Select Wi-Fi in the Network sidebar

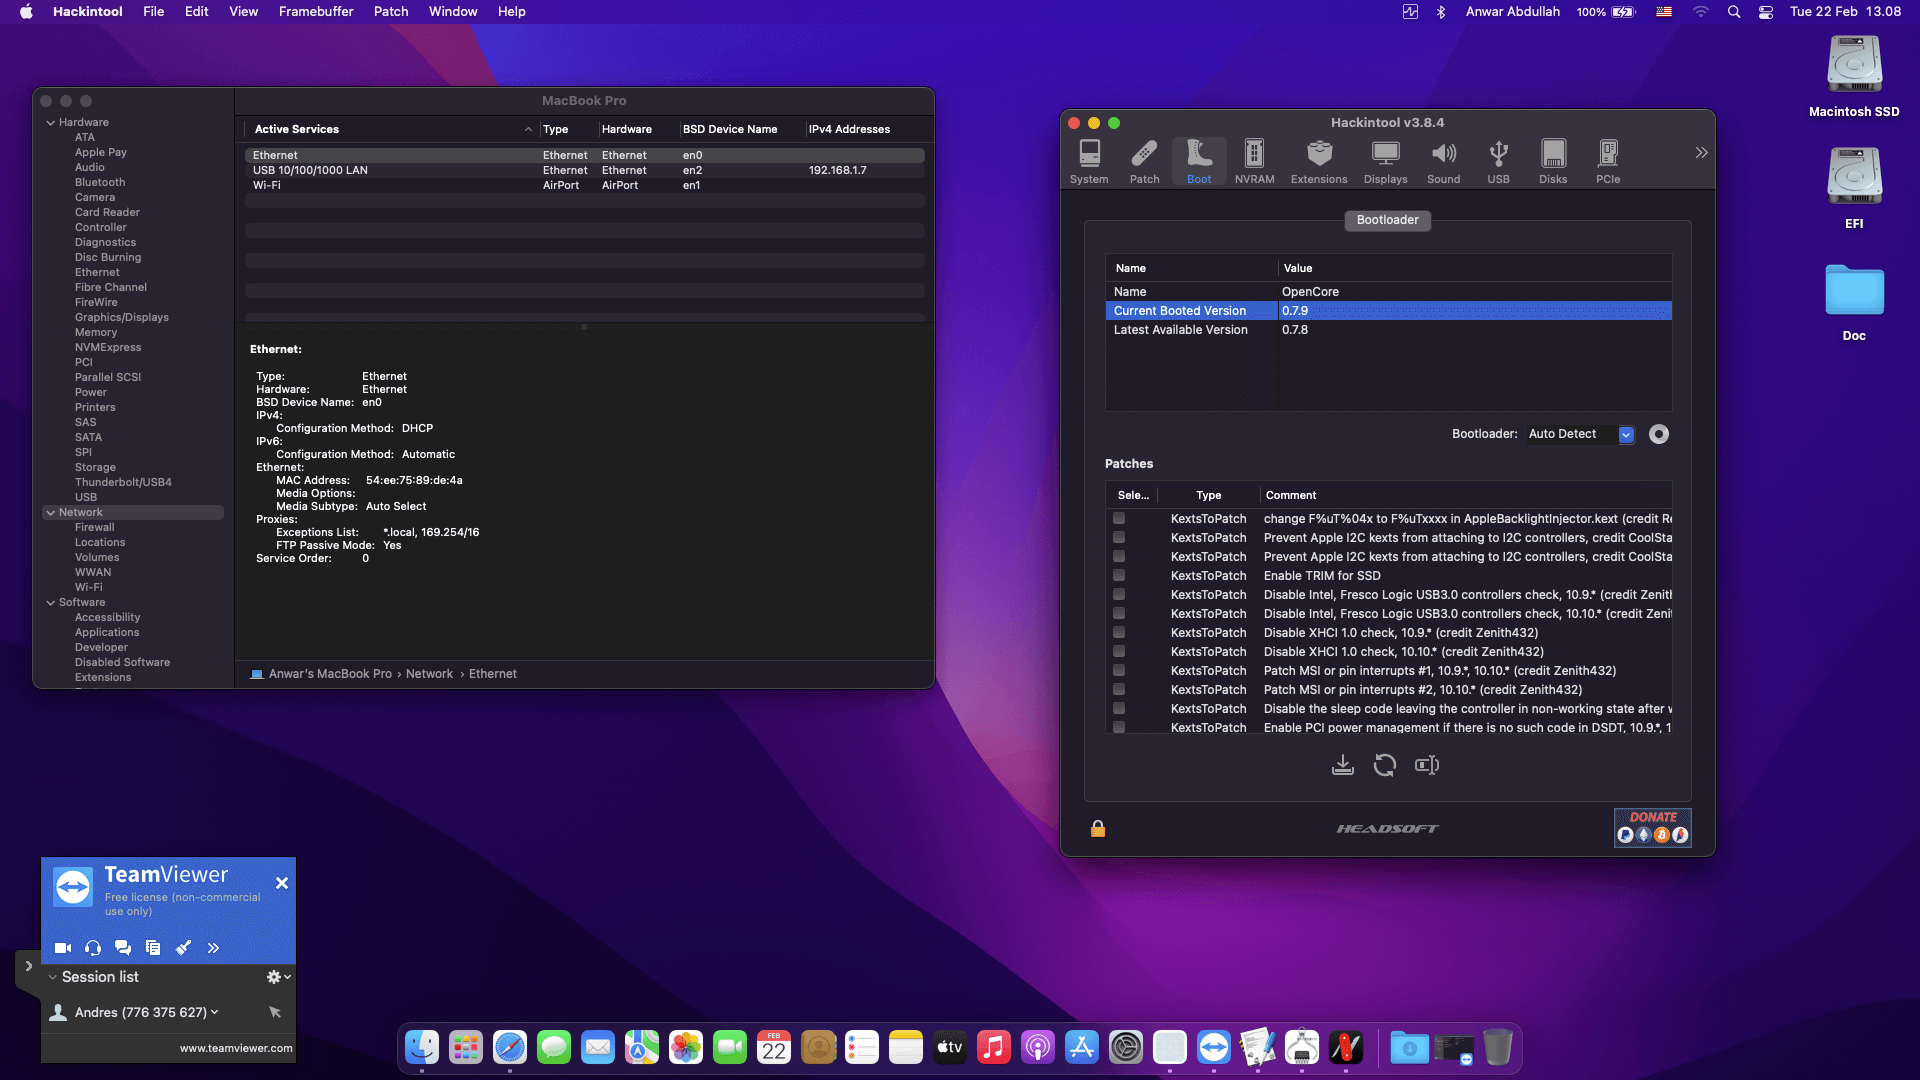click(88, 588)
